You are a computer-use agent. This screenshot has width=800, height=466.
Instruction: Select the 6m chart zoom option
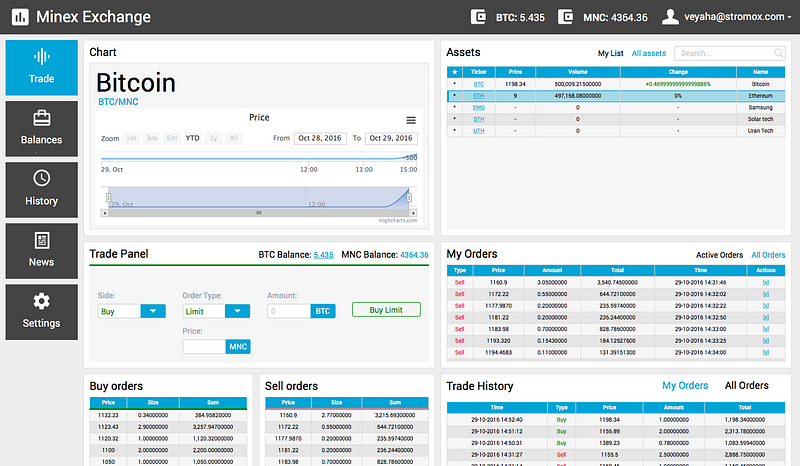[172, 138]
